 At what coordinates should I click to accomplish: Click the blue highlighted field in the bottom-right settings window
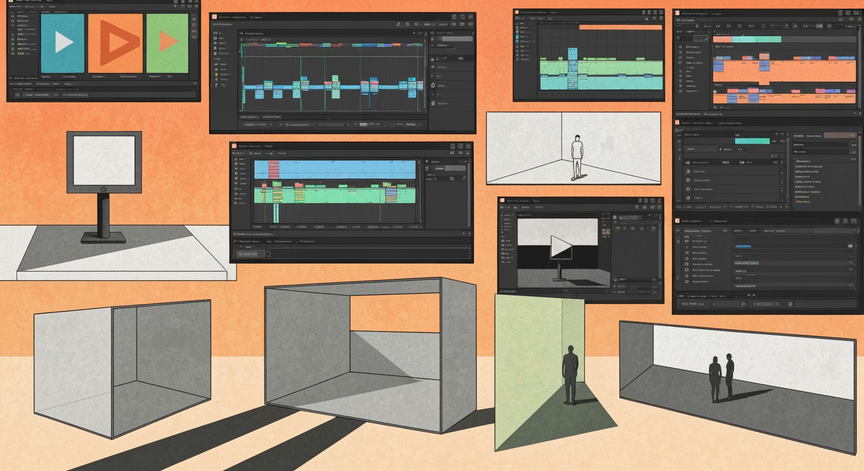[743, 246]
